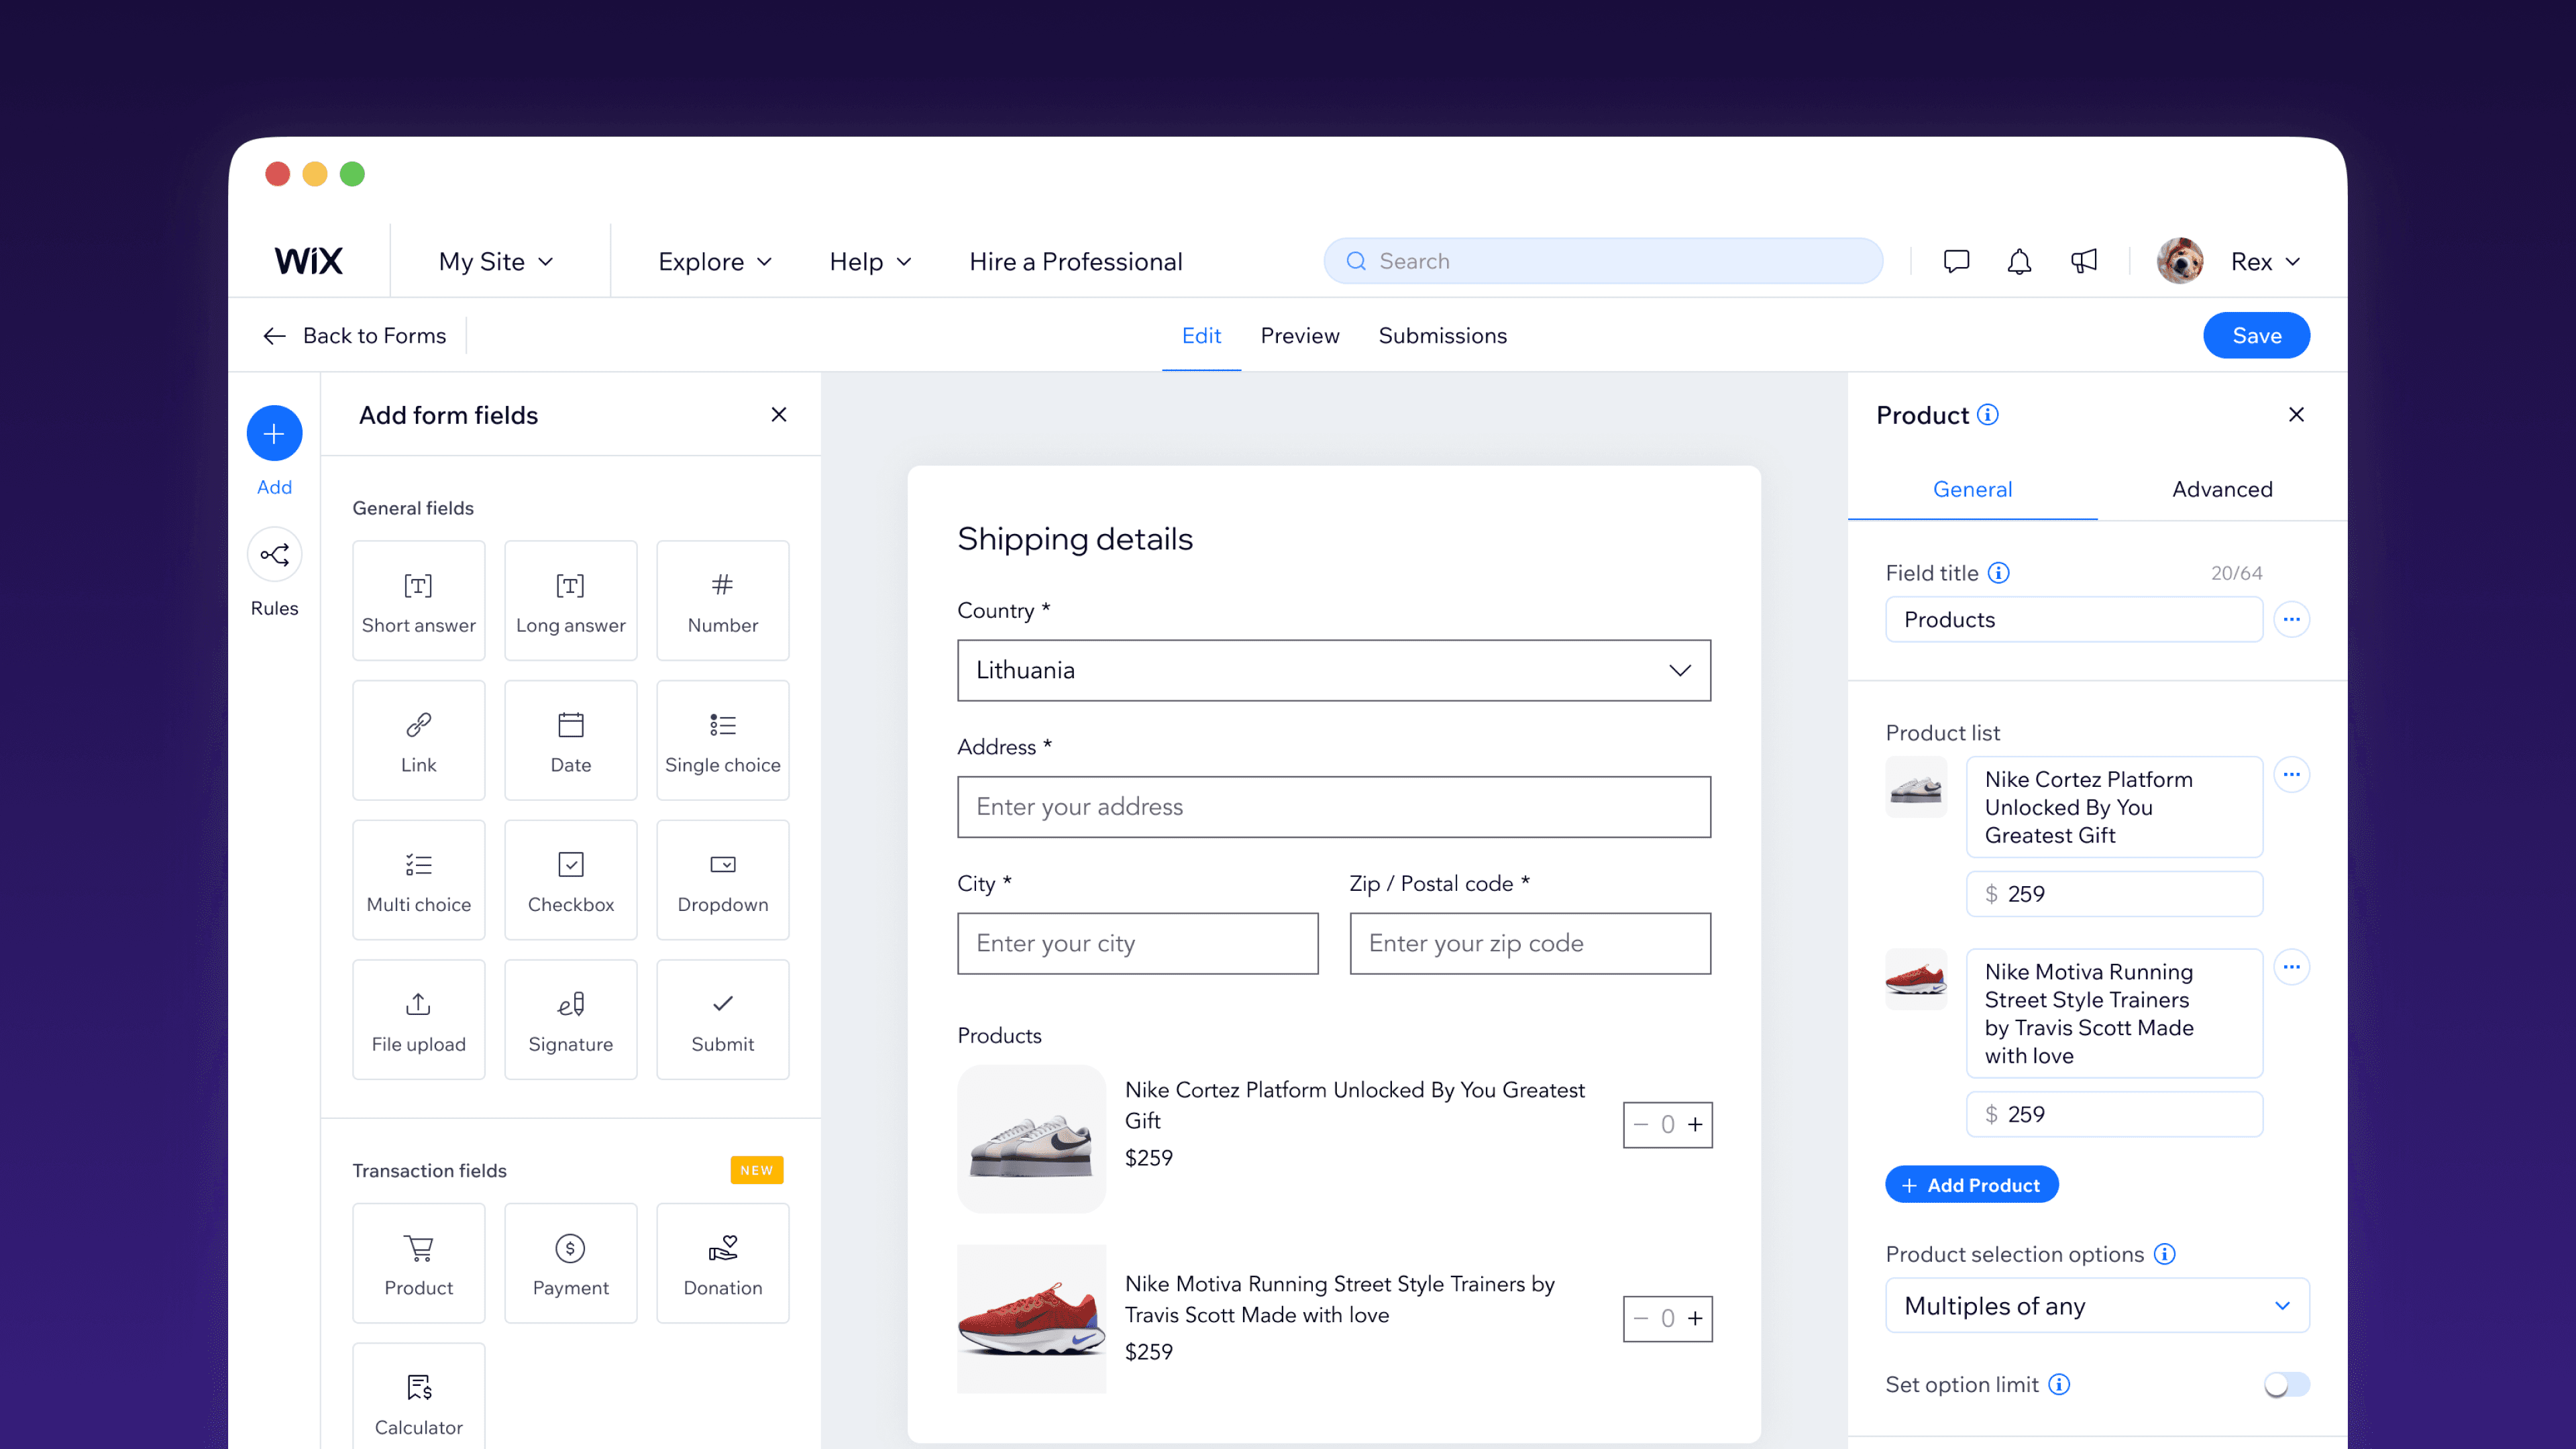The height and width of the screenshot is (1449, 2576).
Task: Add a Signature field
Action: 570,1019
